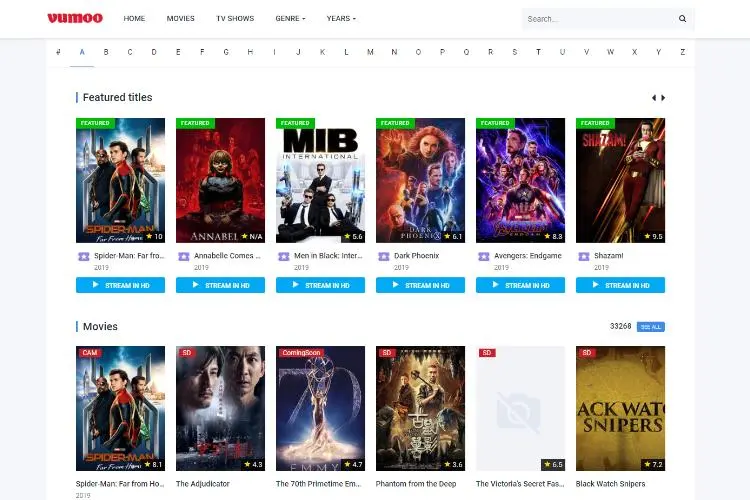Select letter W in alphabet filter
This screenshot has width=750, height=500.
[x=610, y=52]
